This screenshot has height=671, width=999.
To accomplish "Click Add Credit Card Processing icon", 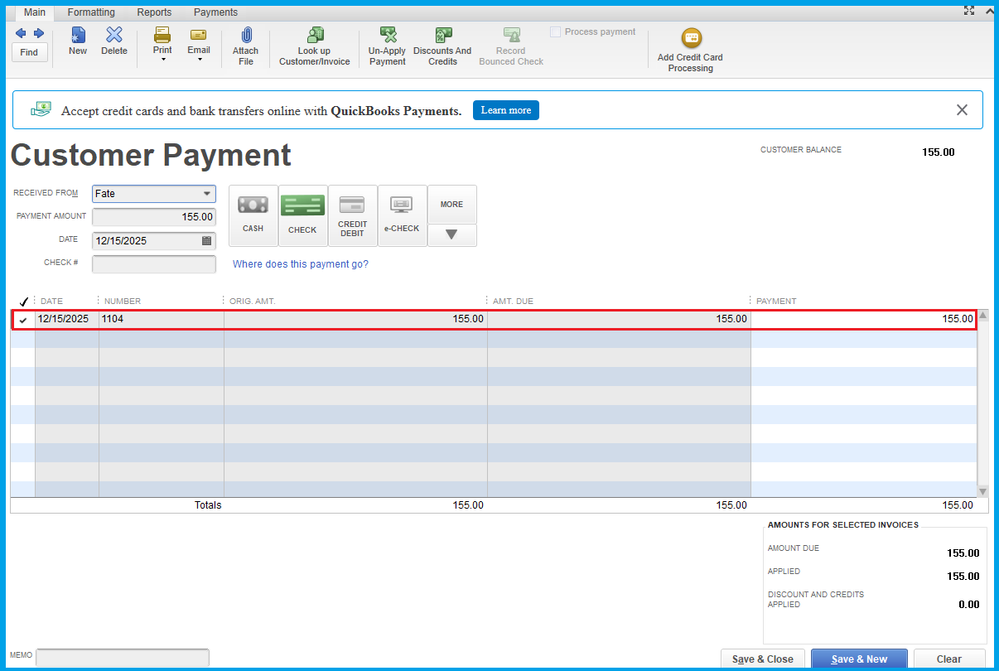I will click(690, 39).
